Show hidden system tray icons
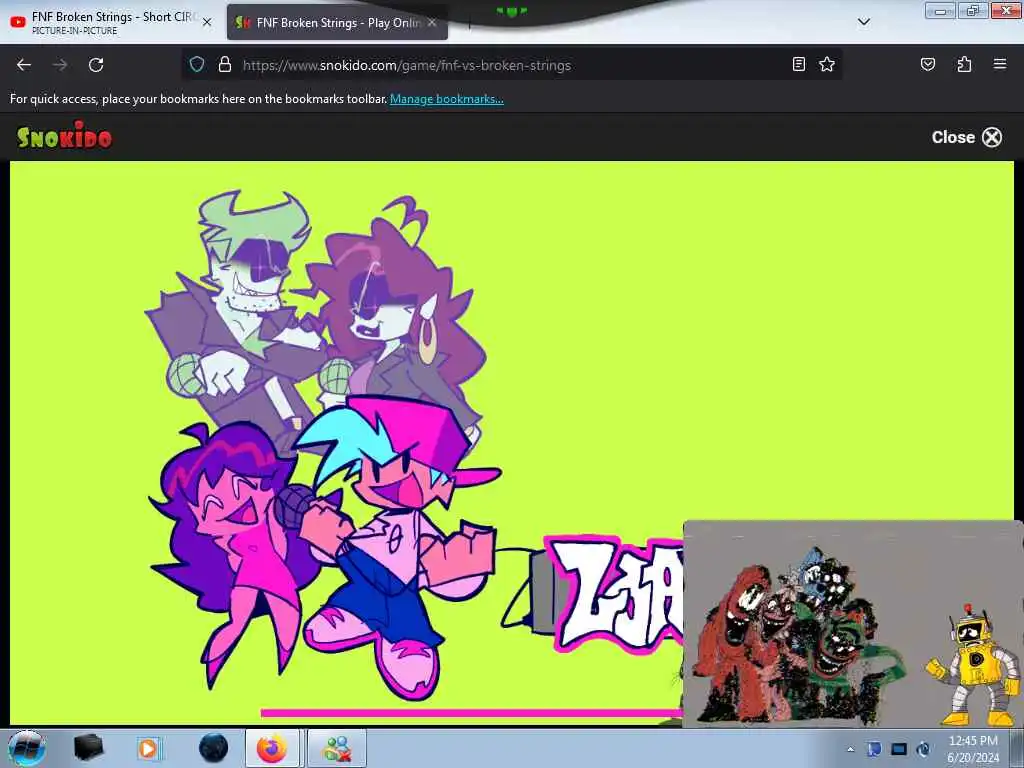Image resolution: width=1024 pixels, height=768 pixels. coord(850,750)
